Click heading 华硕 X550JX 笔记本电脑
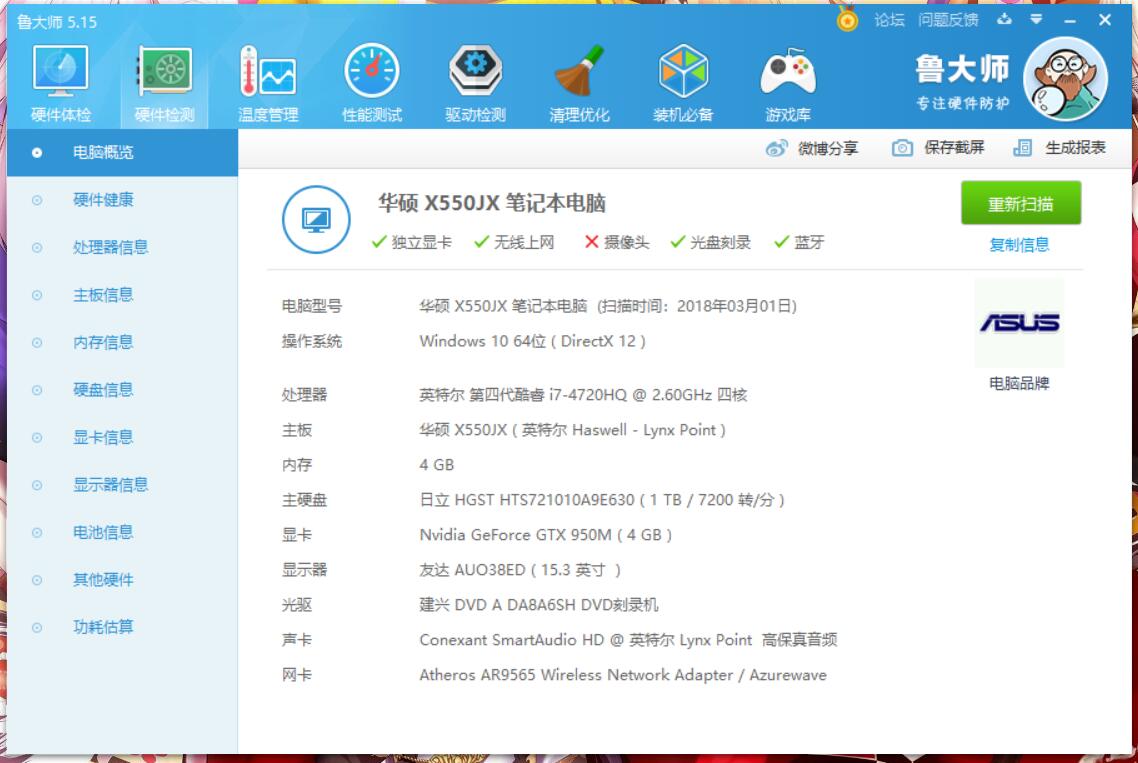Image resolution: width=1138 pixels, height=763 pixels. point(491,203)
